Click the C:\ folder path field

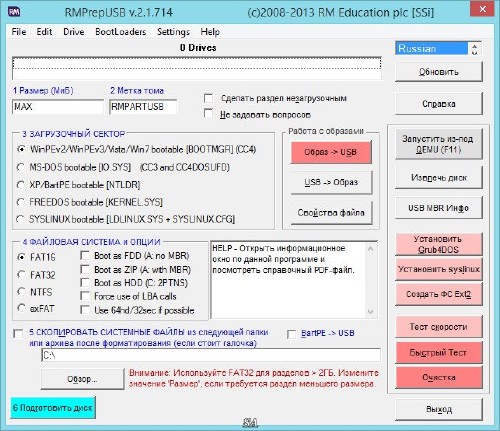[211, 355]
